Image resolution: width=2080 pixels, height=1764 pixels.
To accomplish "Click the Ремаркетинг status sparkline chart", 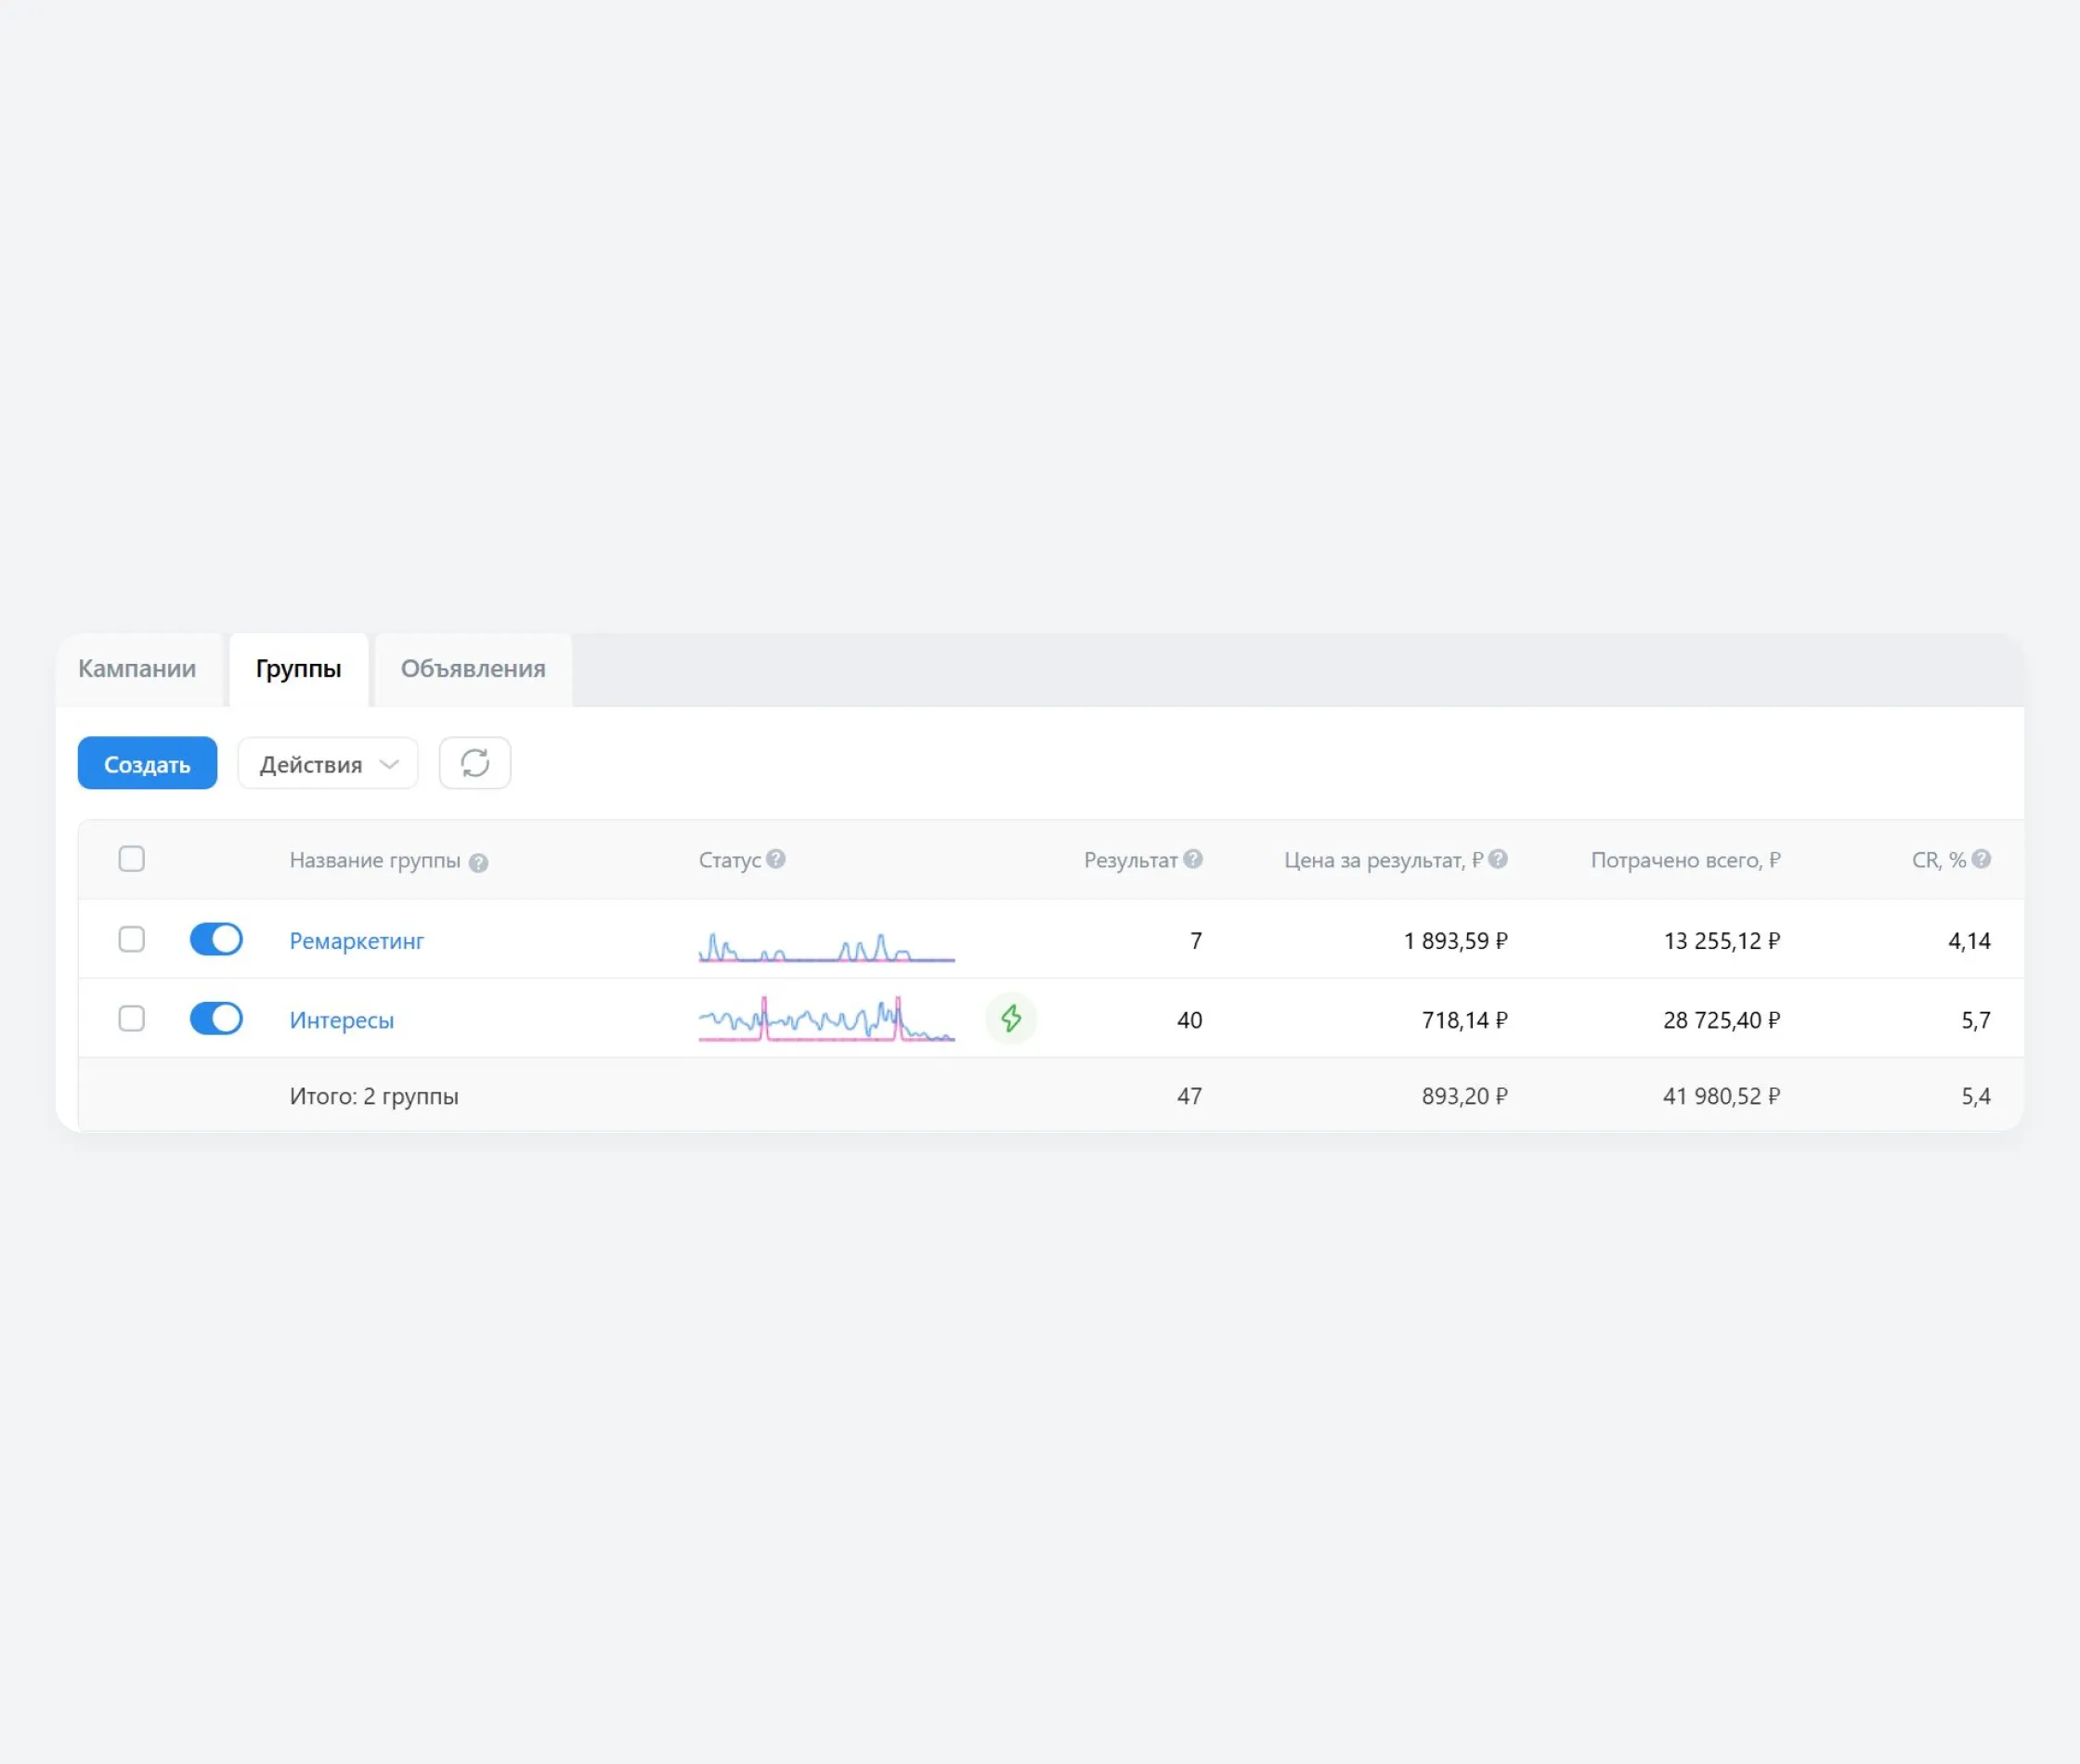I will 827,946.
